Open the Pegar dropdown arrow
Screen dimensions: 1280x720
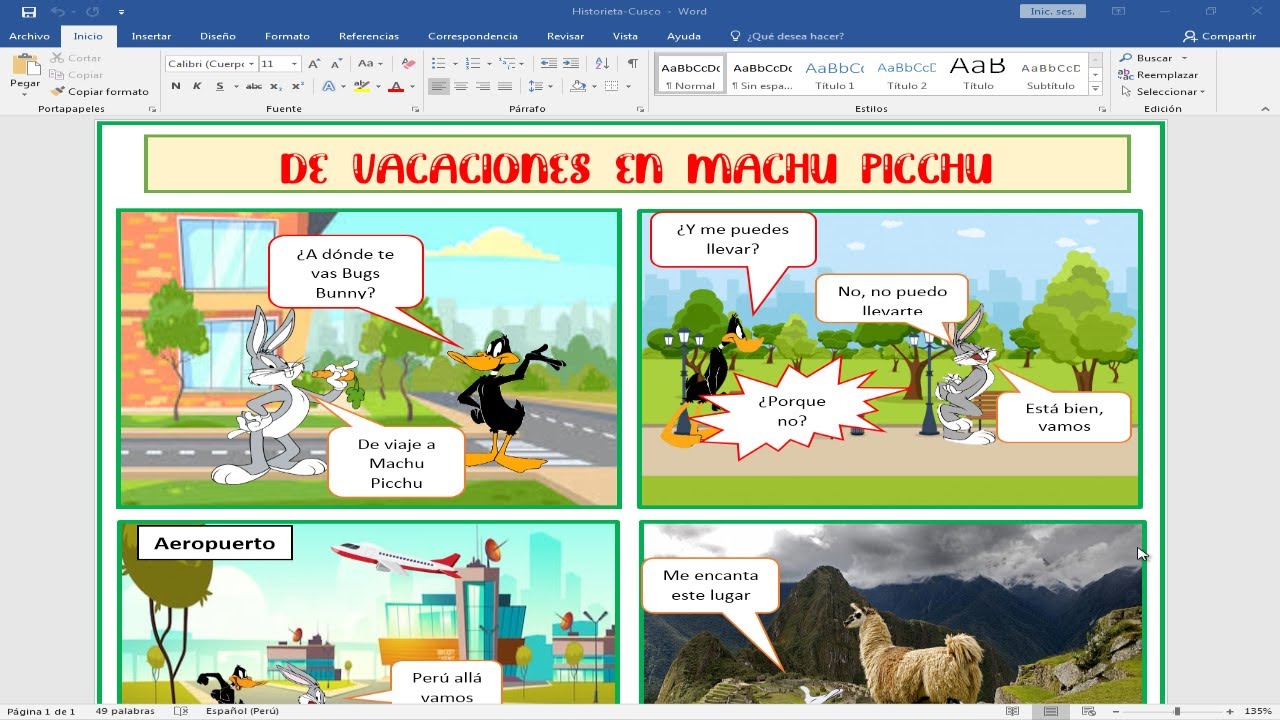25,93
